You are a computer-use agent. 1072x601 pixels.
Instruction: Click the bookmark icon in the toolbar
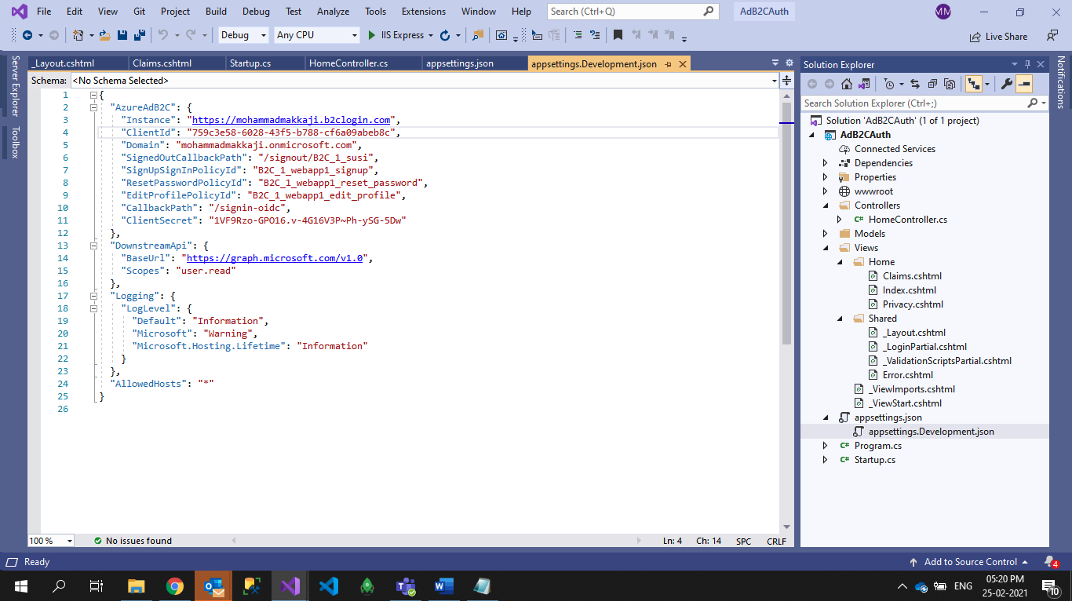click(x=618, y=35)
